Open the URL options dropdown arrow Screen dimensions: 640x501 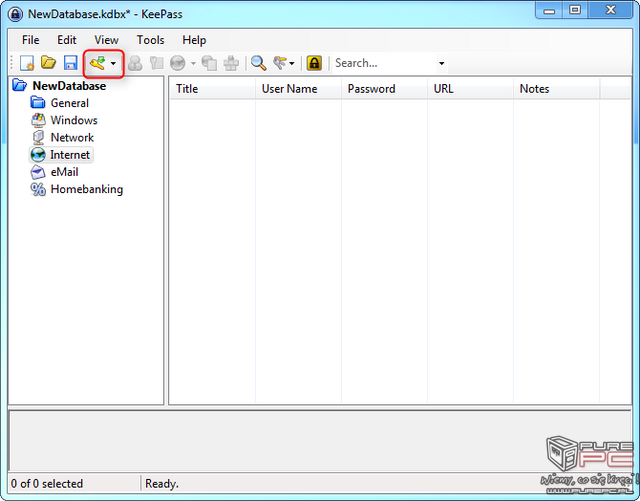[x=193, y=63]
